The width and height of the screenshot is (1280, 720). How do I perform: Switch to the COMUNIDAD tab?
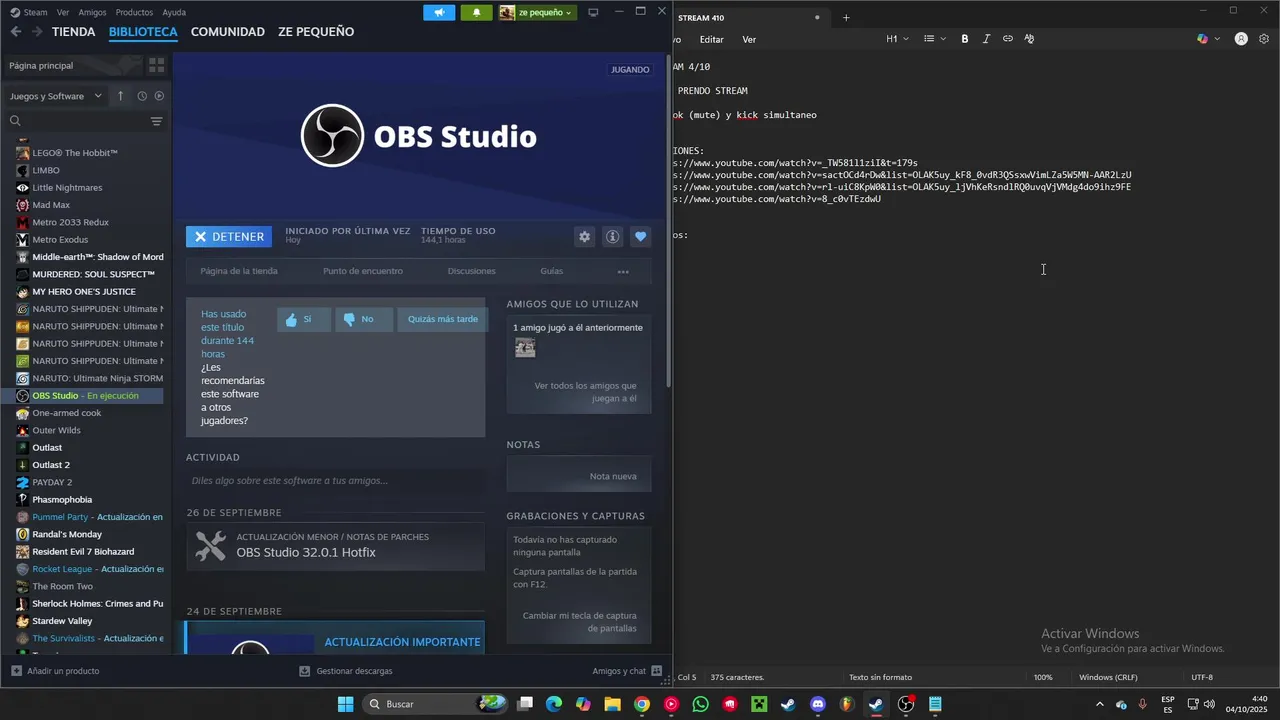point(228,31)
